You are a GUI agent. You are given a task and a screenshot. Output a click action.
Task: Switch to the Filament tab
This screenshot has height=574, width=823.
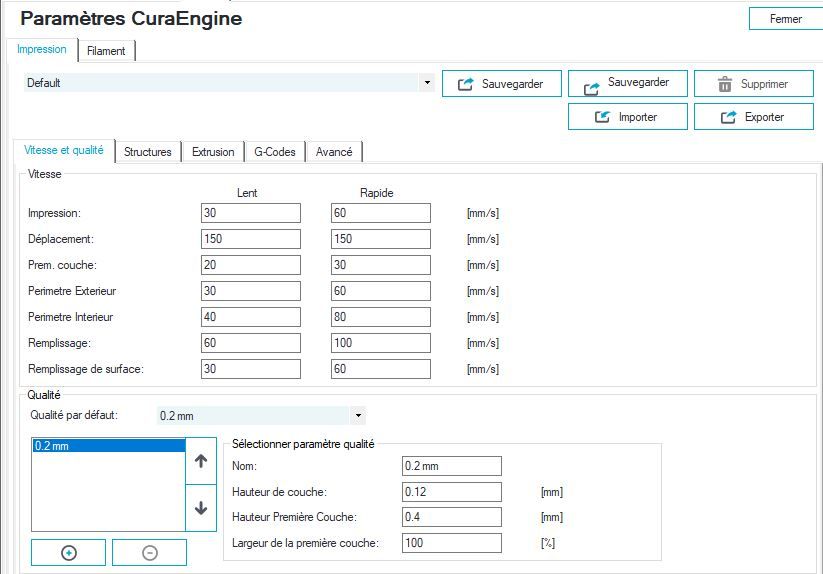pyautogui.click(x=106, y=51)
